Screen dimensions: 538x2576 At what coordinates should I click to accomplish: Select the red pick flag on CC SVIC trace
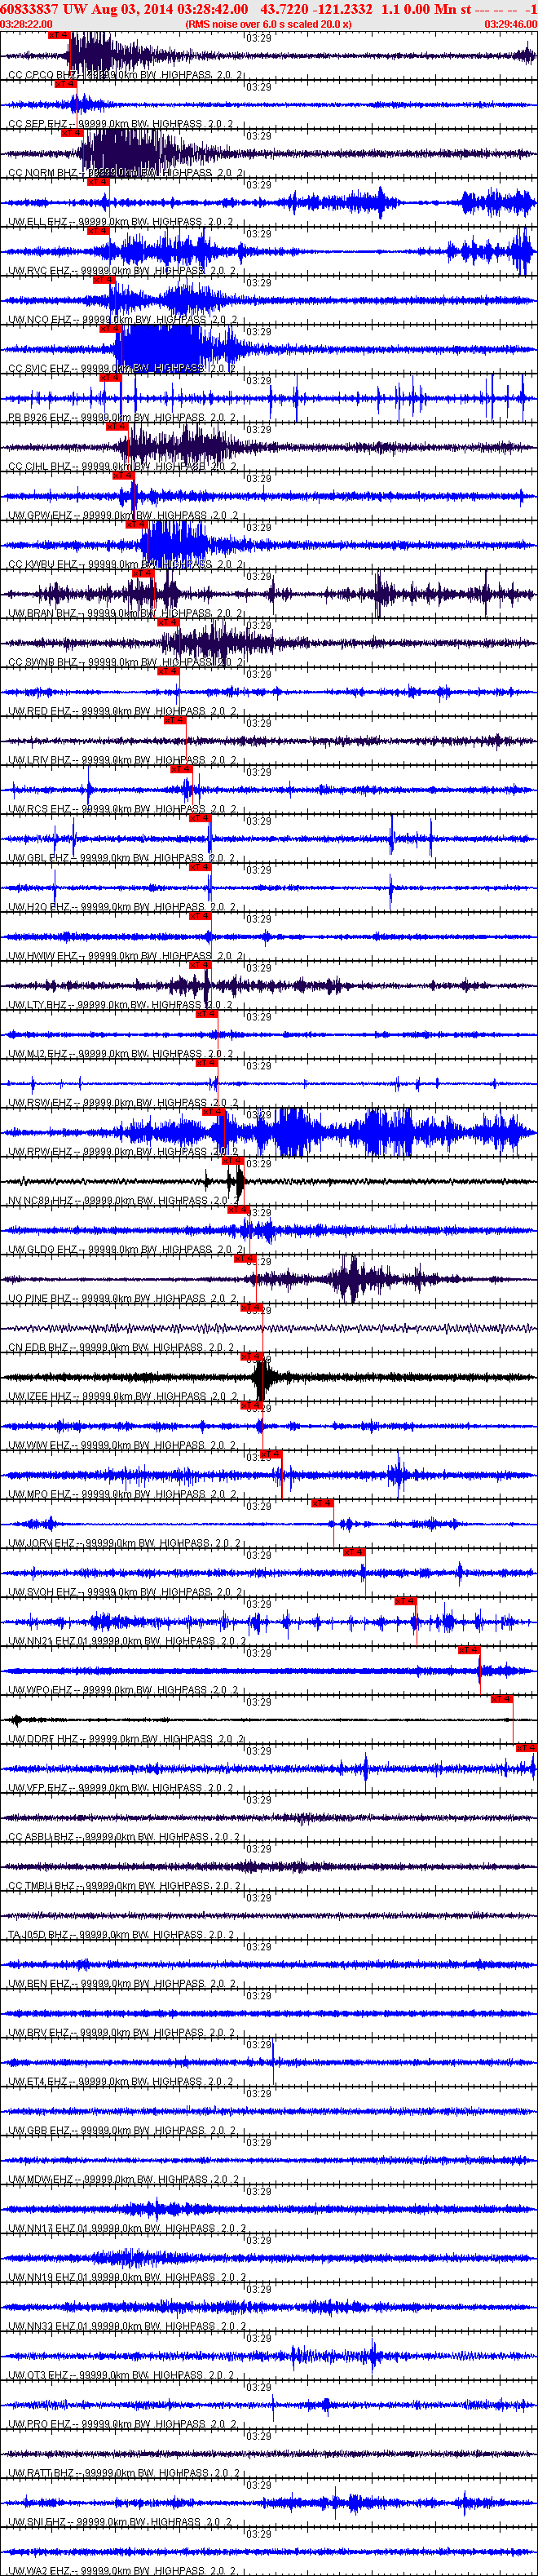(x=110, y=329)
